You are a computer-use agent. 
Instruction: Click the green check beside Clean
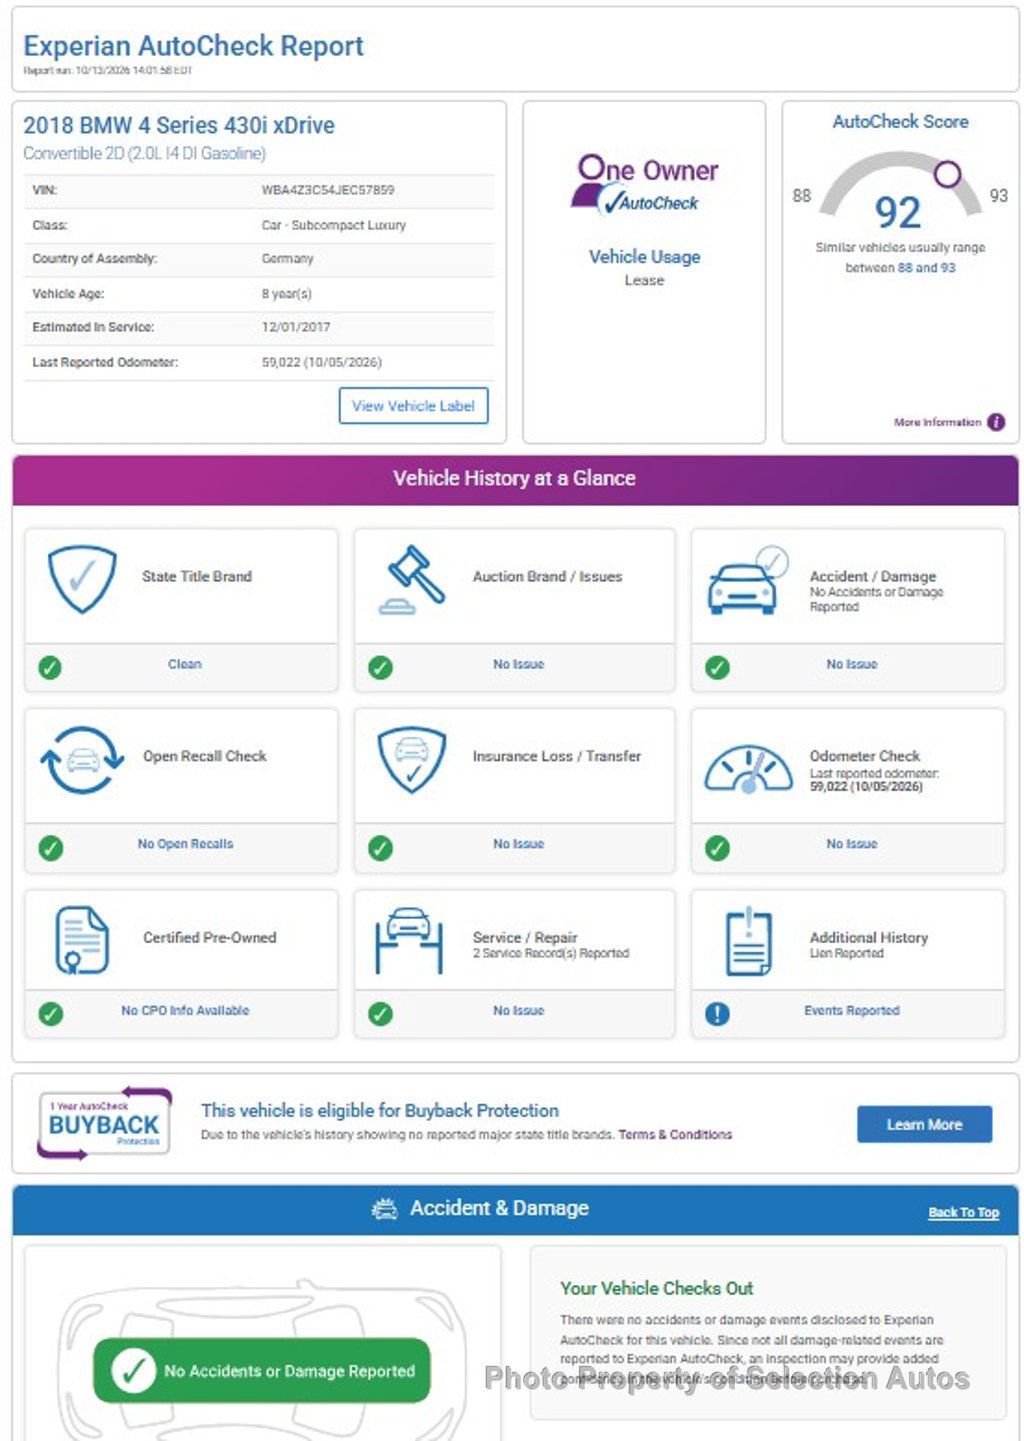coord(50,667)
